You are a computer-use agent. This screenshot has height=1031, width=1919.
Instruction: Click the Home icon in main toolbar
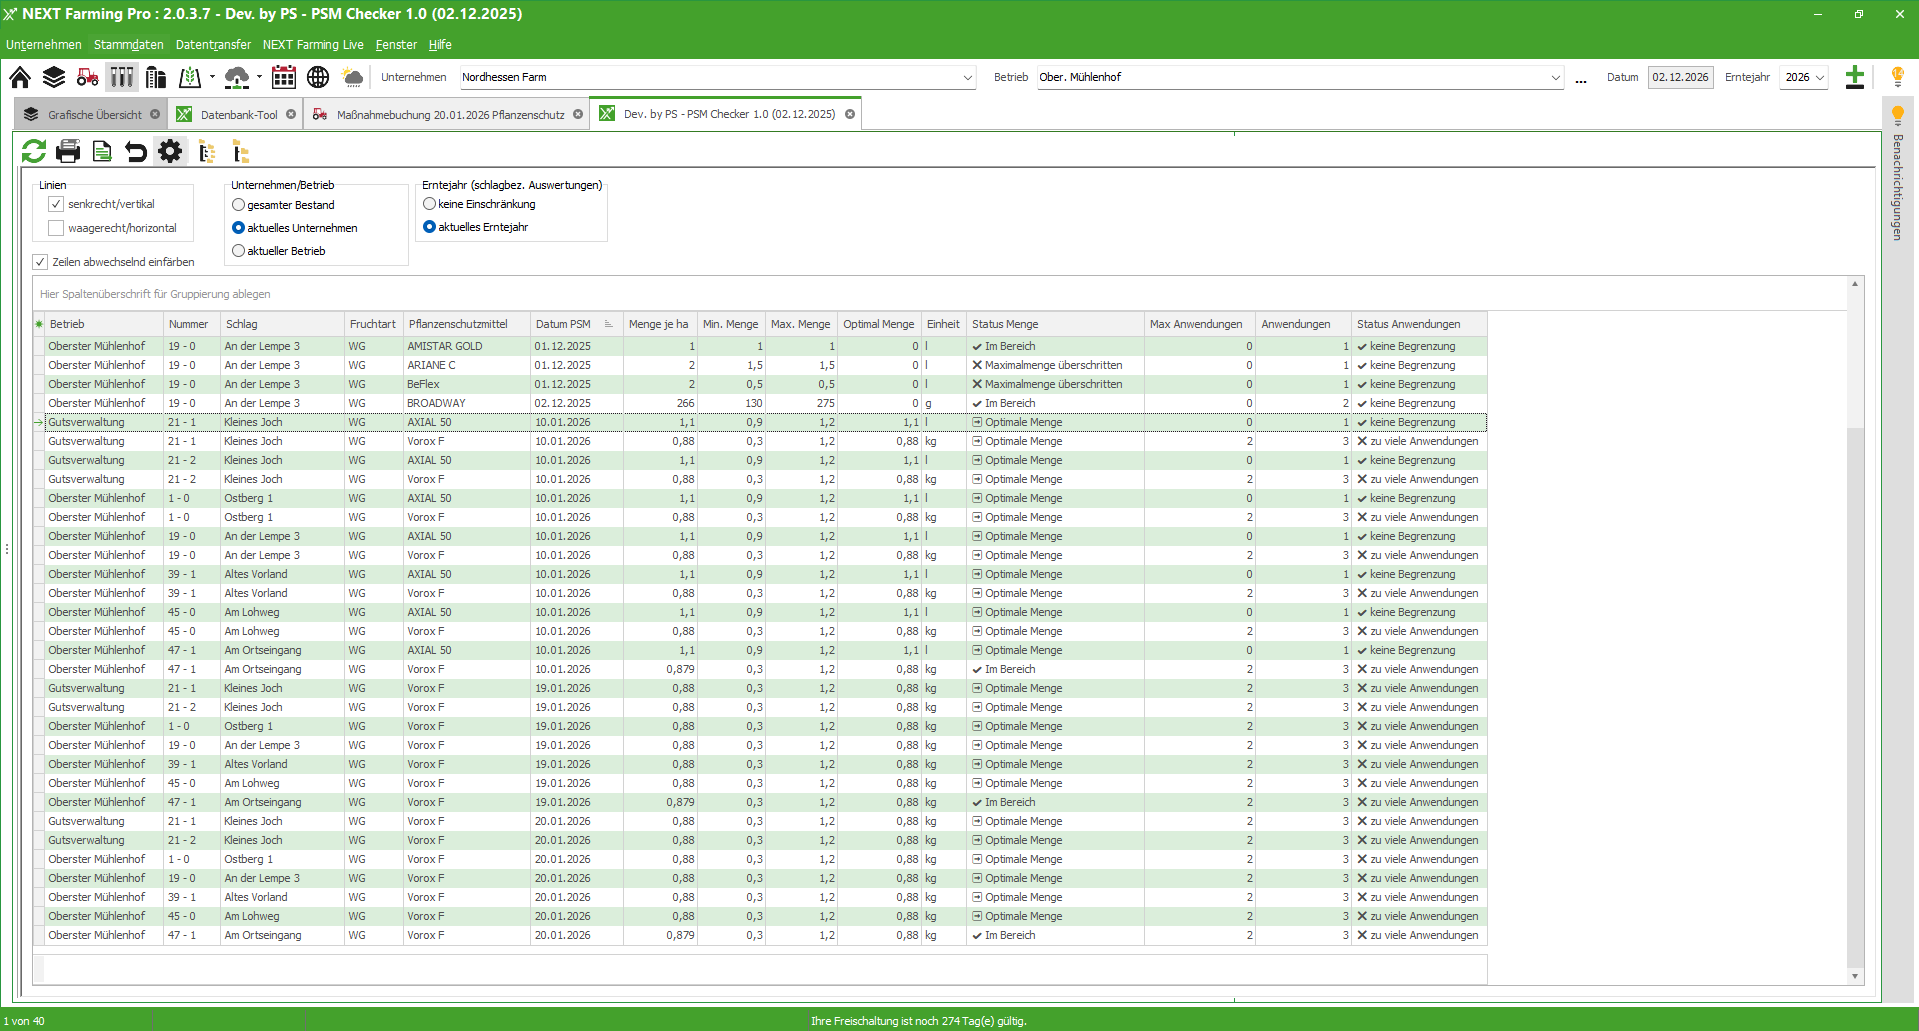point(20,77)
